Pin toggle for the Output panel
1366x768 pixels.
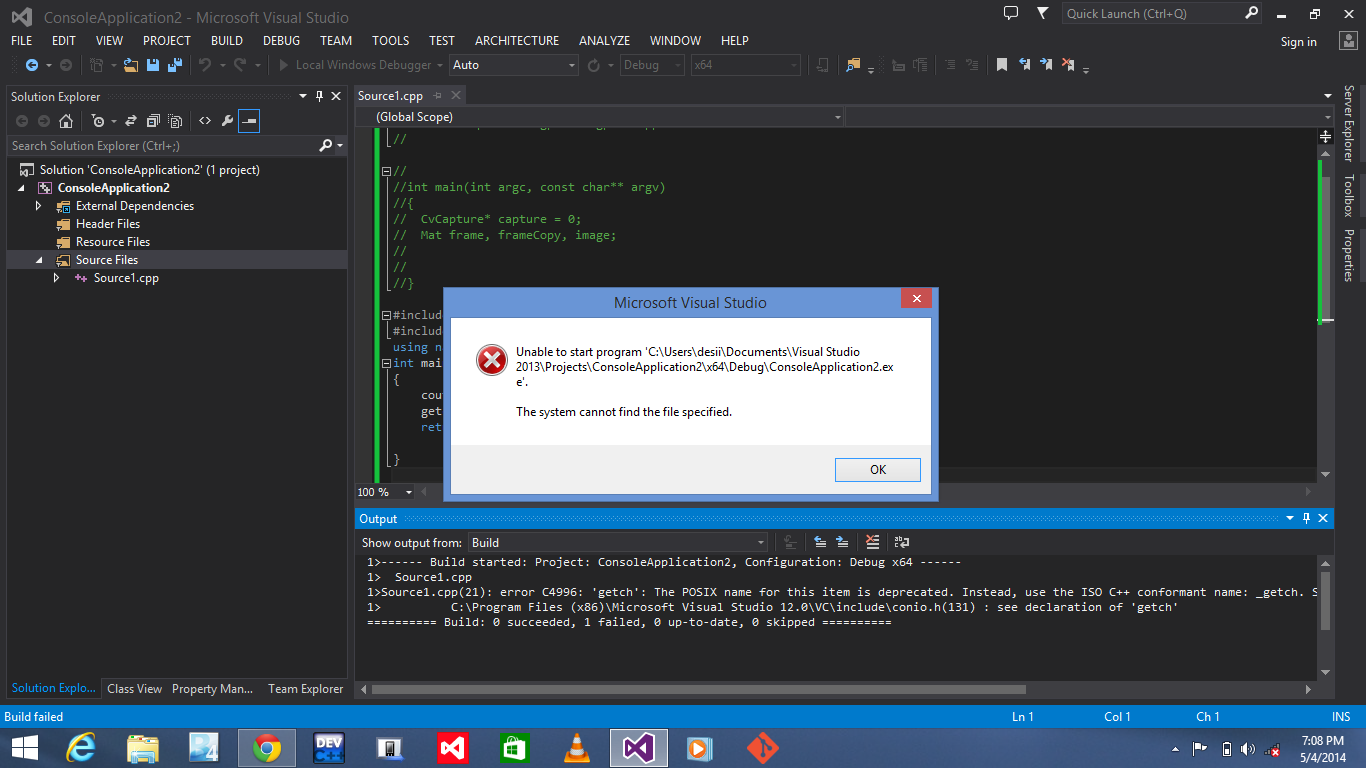(x=1306, y=518)
